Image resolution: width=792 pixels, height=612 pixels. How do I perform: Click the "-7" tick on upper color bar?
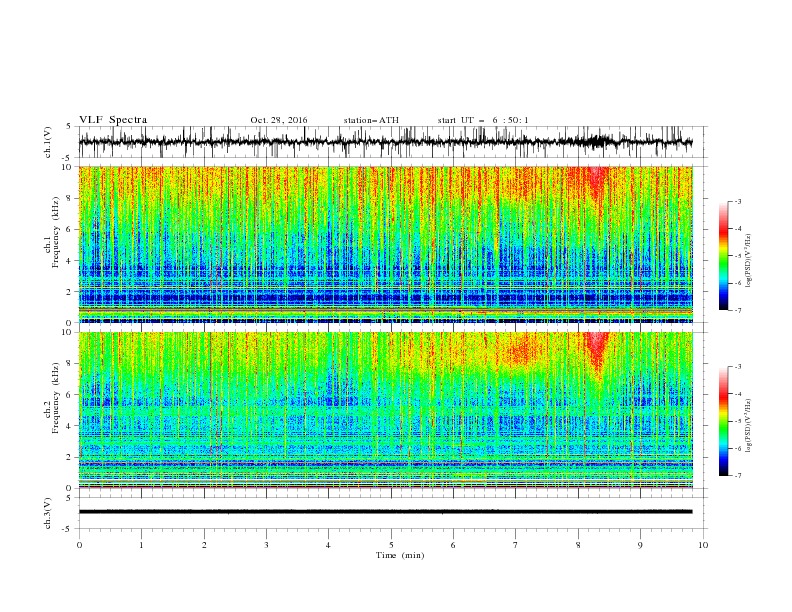(x=737, y=310)
